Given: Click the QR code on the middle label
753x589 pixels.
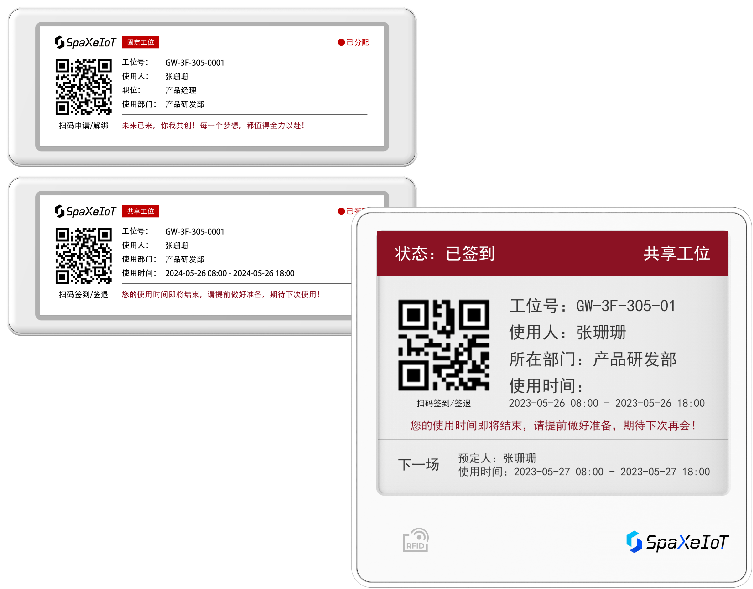Looking at the screenshot, I should [84, 256].
